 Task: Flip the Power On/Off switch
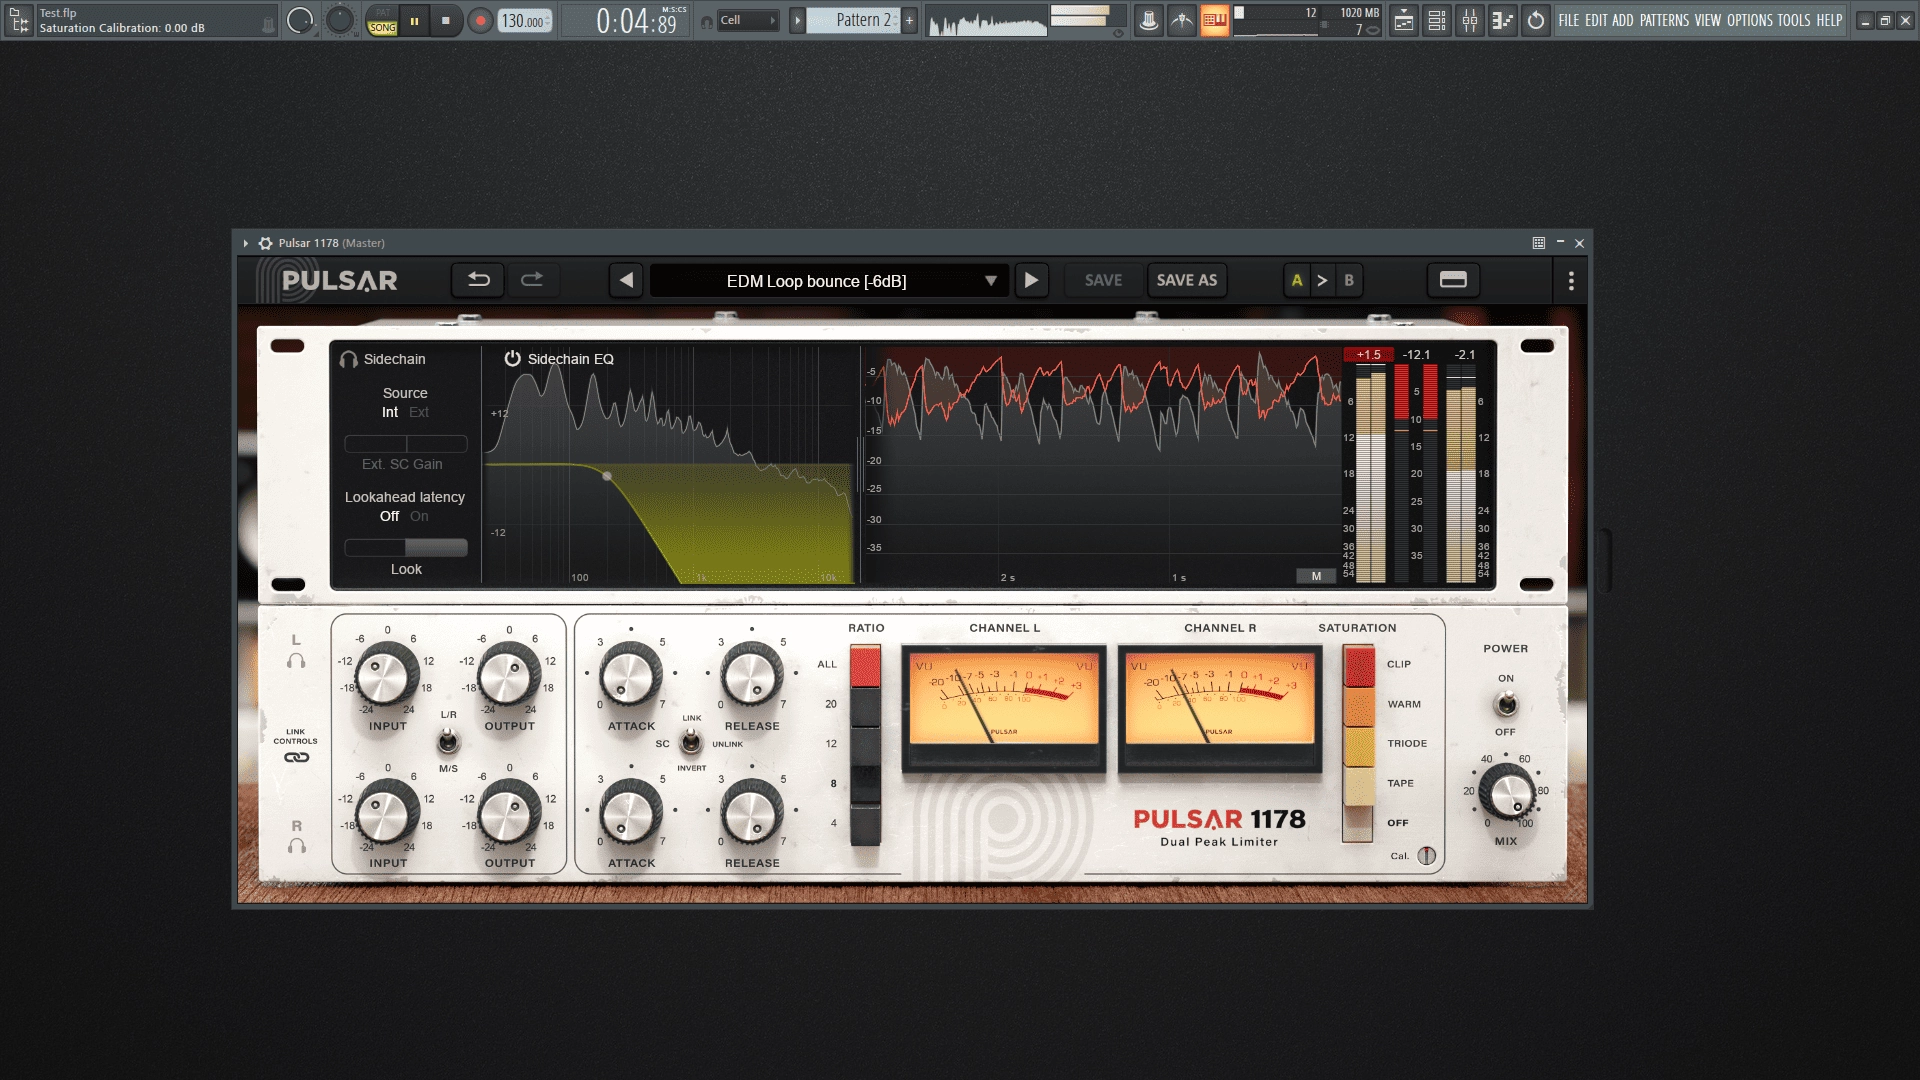coord(1506,704)
